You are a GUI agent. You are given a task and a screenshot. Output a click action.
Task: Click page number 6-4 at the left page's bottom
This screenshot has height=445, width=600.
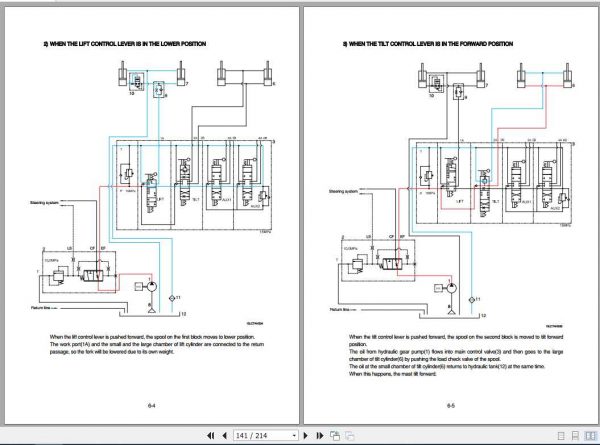(152, 405)
